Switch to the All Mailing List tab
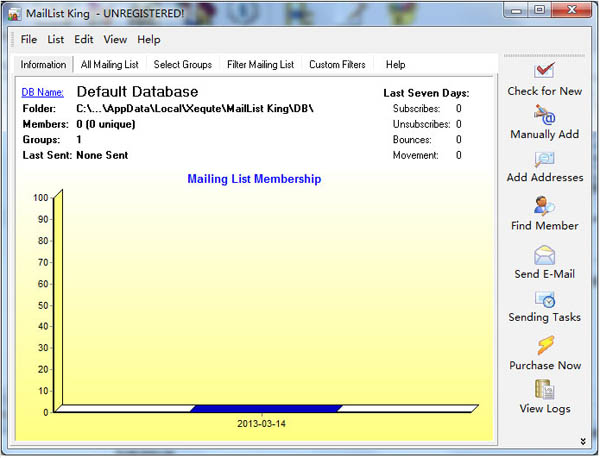Screen dimensions: 600x458 pyautogui.click(x=110, y=65)
